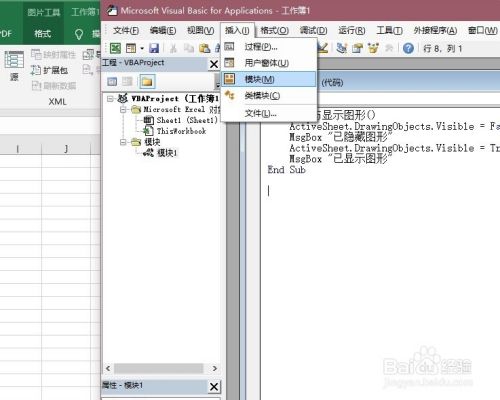Toggle Folders view in project panel

pos(147,81)
